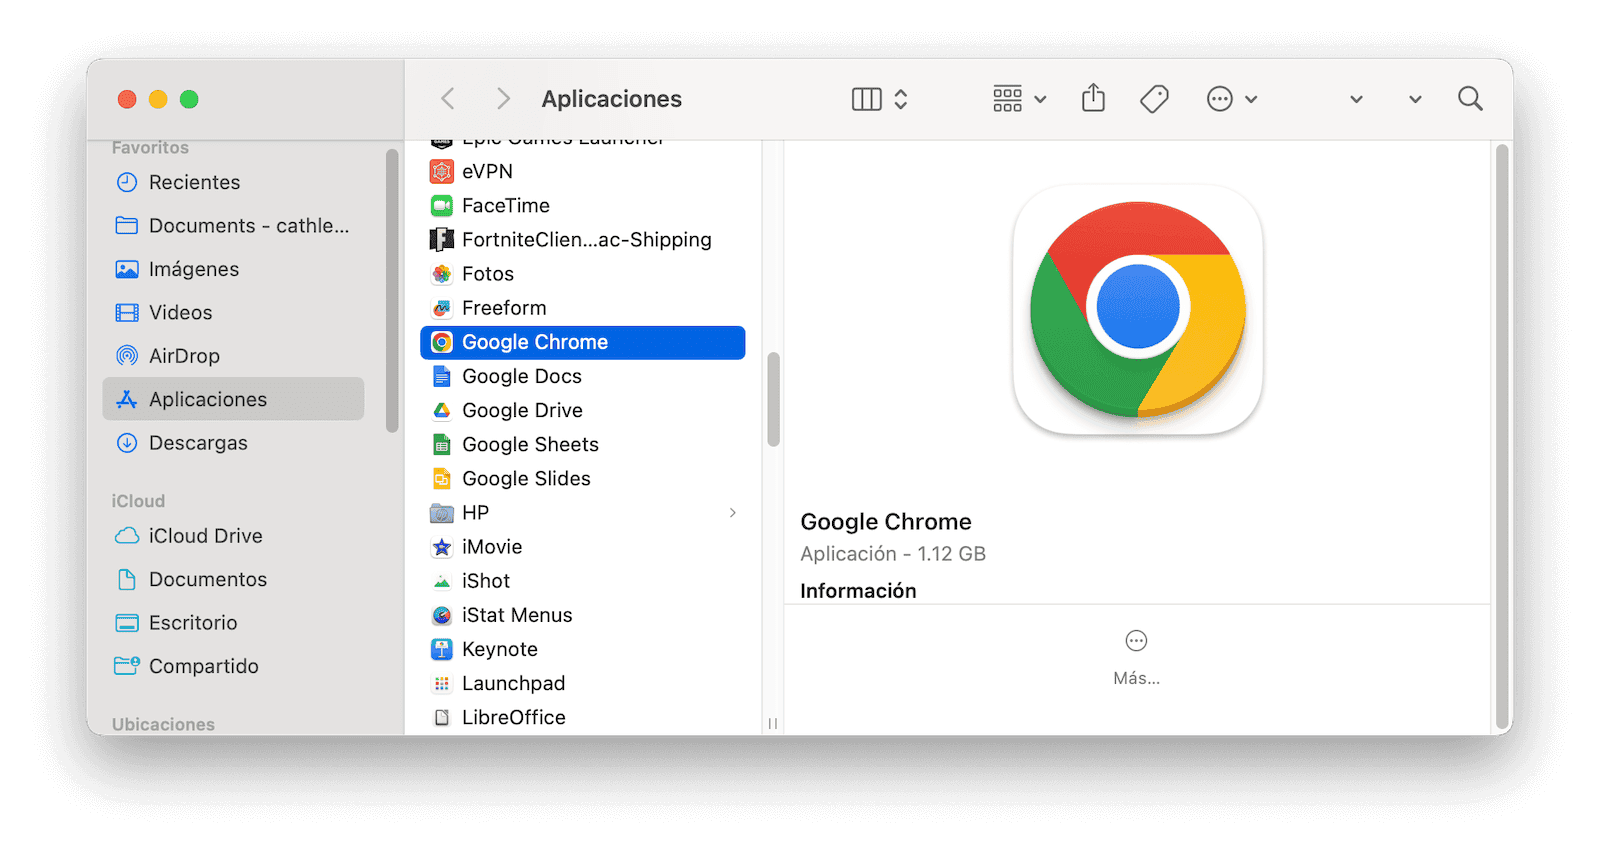Select Imágenes in the sidebar

coord(233,269)
